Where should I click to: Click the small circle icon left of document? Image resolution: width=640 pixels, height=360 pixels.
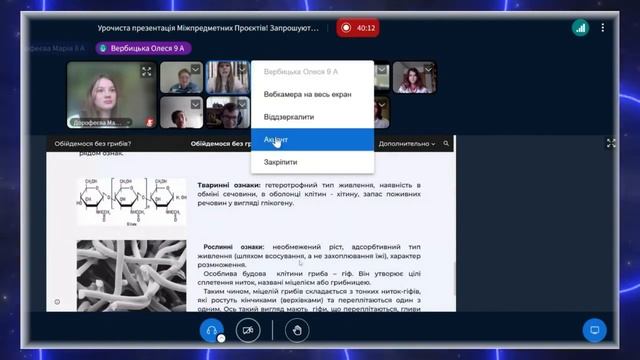(57, 302)
